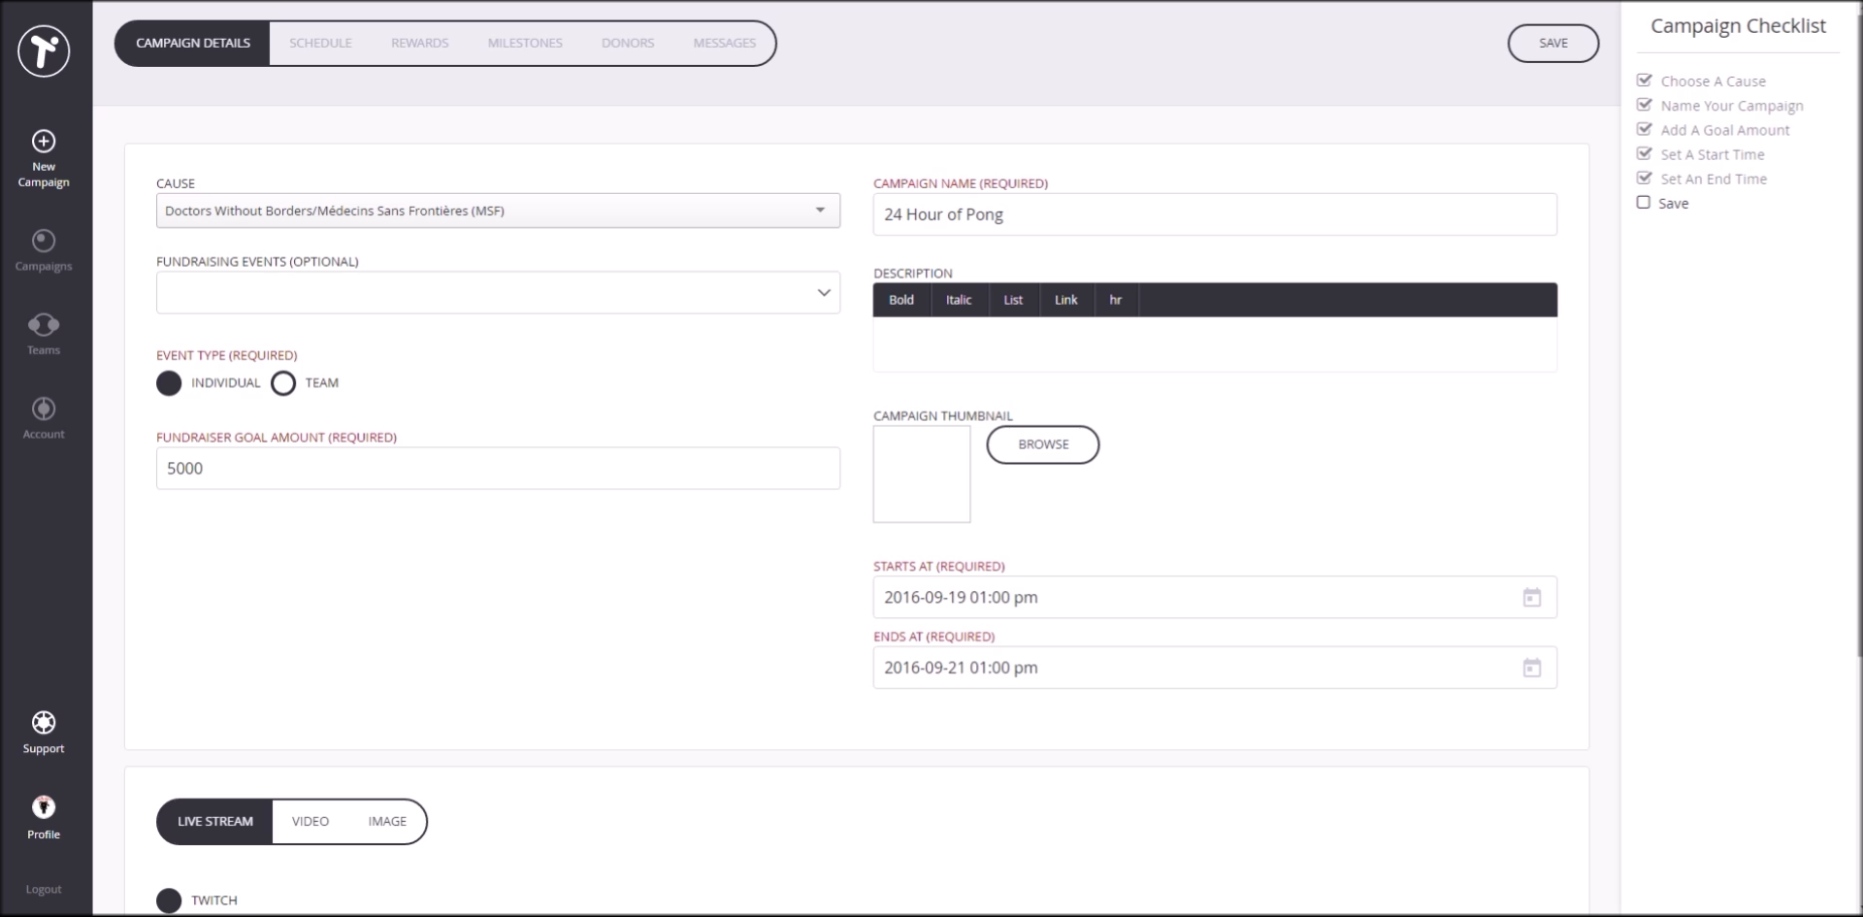Viewport: 1863px width, 917px height.
Task: Select the Image tab
Action: click(387, 821)
